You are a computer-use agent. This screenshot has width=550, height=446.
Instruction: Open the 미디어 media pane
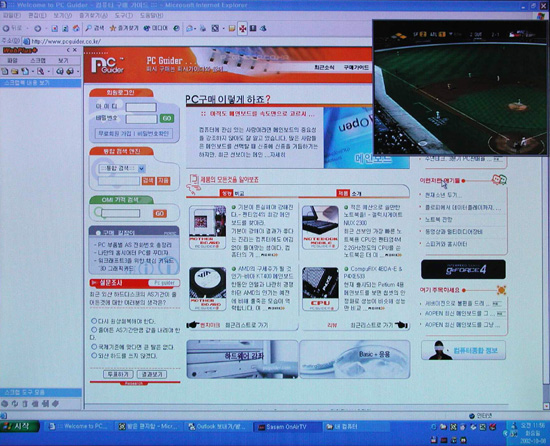pyautogui.click(x=156, y=28)
